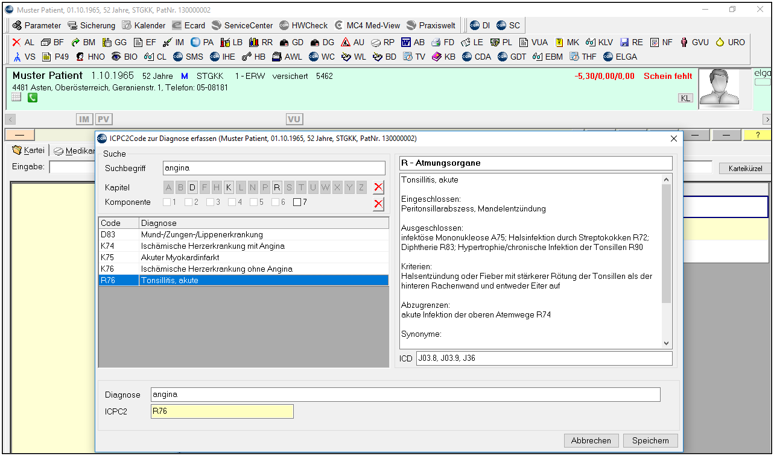Viewport: 774px width, 456px height.
Task: Select row K75 Akuter Myokardinfarkt
Action: point(244,258)
